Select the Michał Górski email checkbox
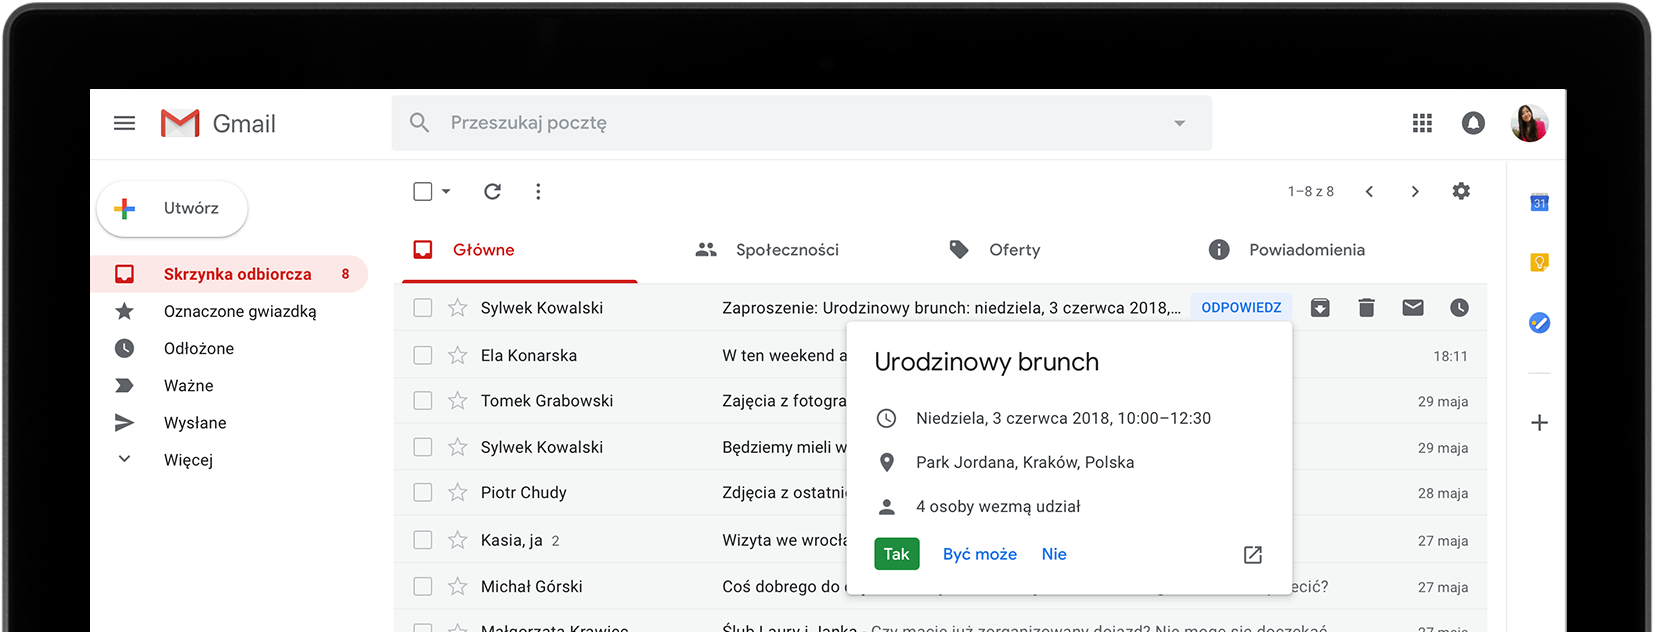Screen dimensions: 1654x632 tap(423, 587)
